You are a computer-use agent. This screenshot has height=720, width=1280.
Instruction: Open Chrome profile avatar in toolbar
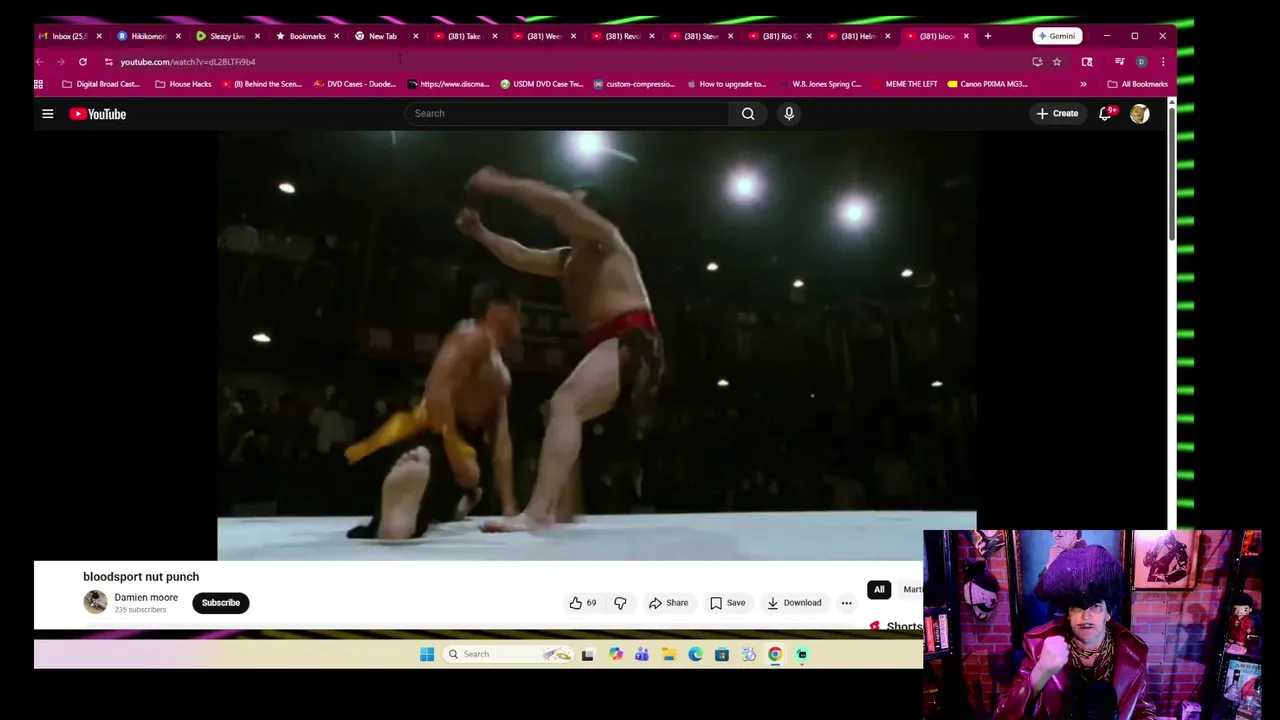point(1141,61)
